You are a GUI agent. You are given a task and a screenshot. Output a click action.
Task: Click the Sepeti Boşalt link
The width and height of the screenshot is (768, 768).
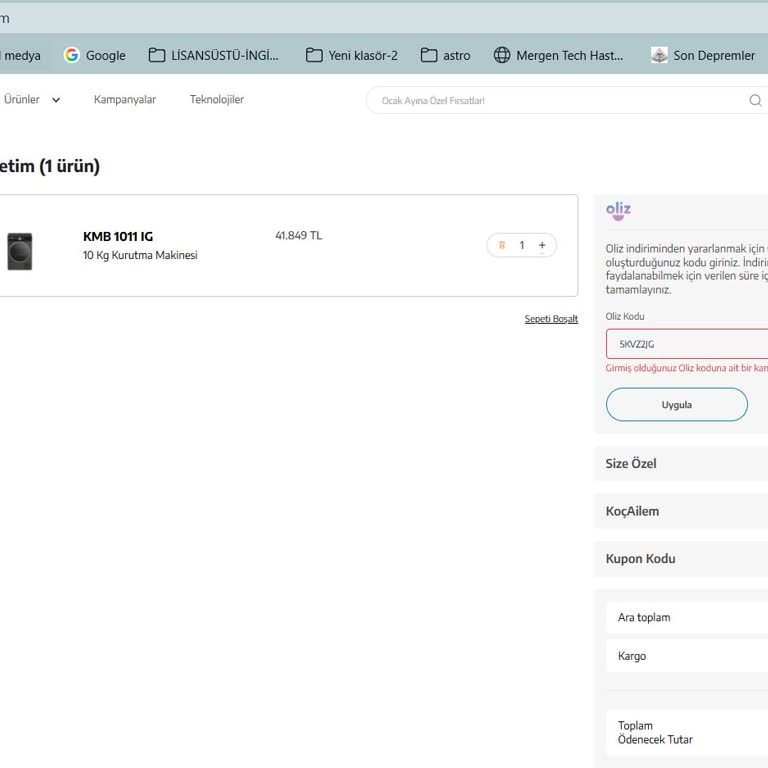coord(551,319)
